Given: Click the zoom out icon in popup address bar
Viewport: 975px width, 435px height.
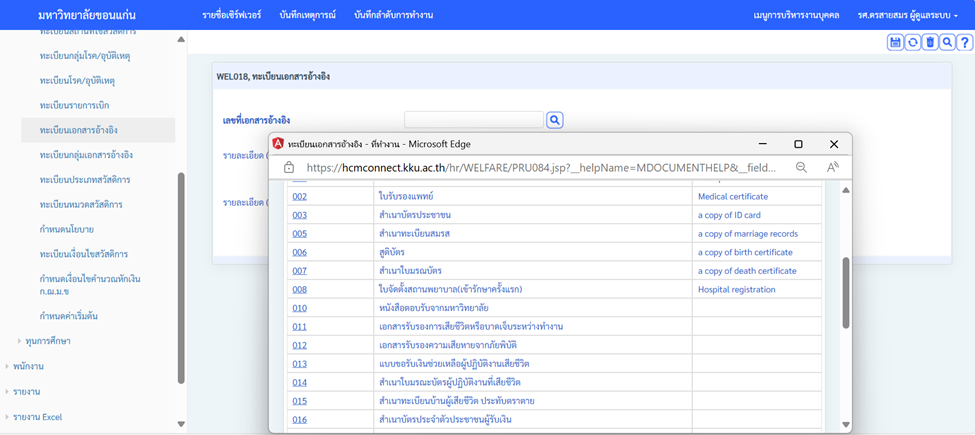Looking at the screenshot, I should click(x=801, y=168).
